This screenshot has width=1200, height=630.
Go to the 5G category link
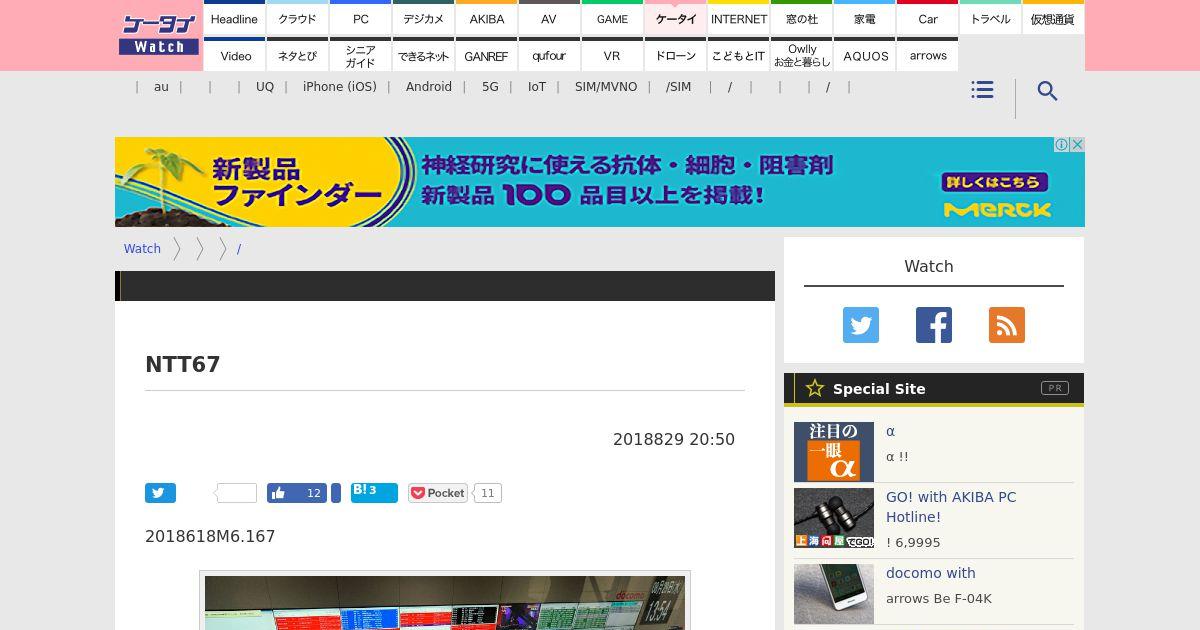coord(490,87)
